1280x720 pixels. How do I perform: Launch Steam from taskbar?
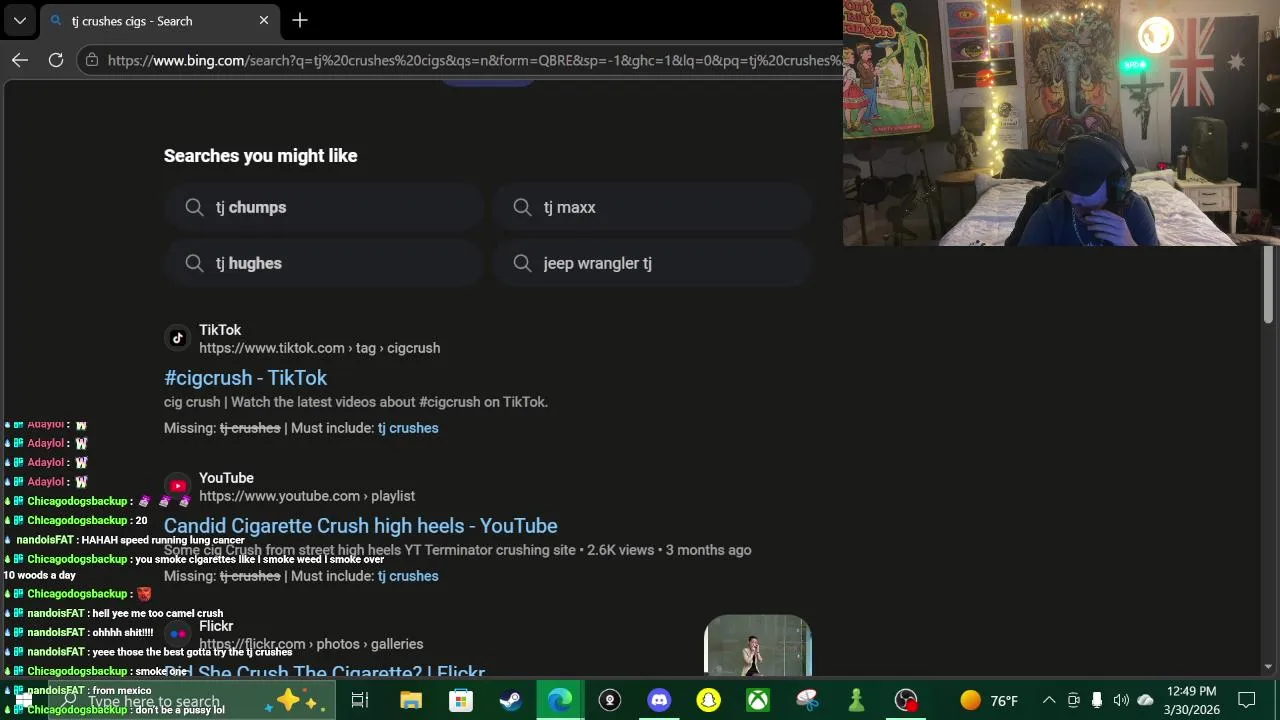[x=510, y=700]
